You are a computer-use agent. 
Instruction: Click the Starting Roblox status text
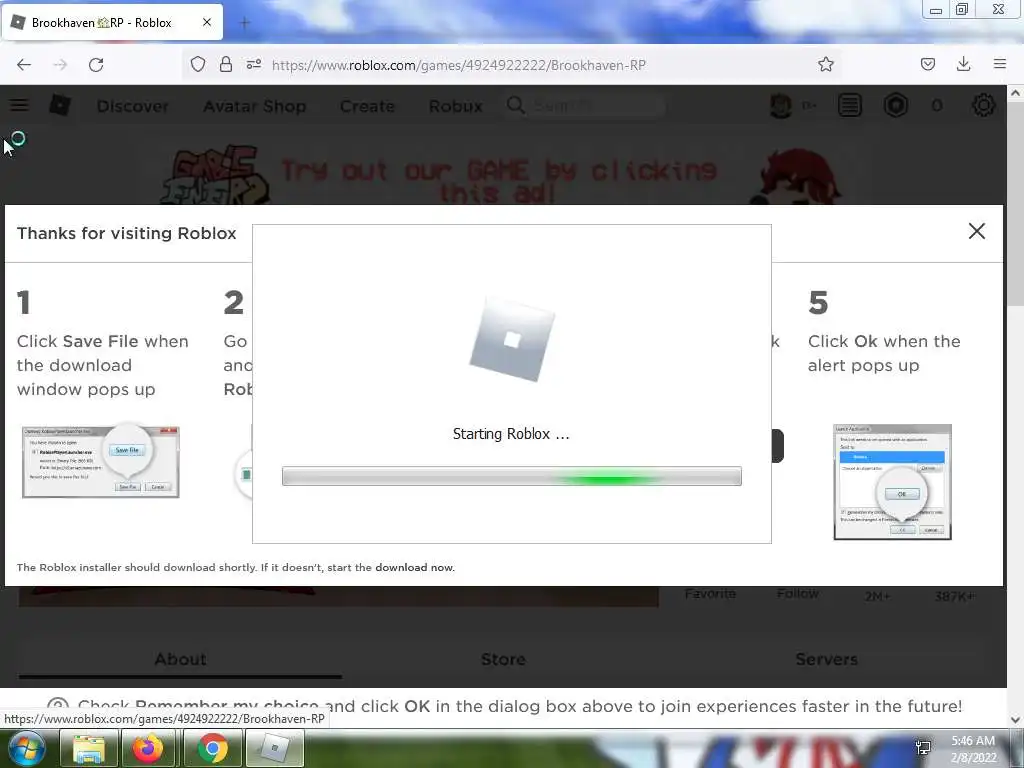pyautogui.click(x=511, y=434)
